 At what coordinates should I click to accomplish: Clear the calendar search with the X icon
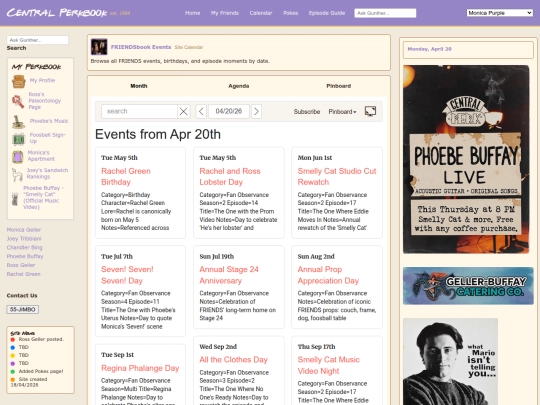pos(184,111)
